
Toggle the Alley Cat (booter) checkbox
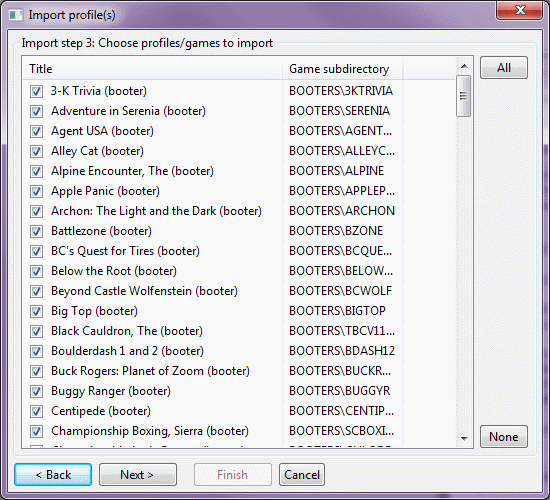click(x=36, y=151)
